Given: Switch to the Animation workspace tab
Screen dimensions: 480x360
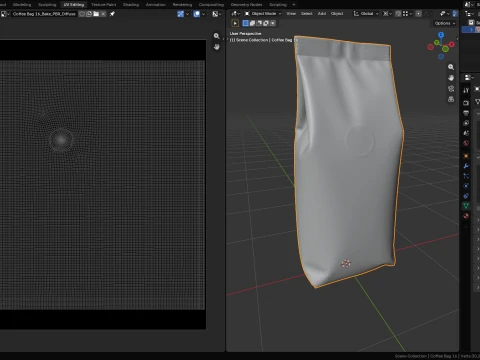Looking at the screenshot, I should (156, 5).
